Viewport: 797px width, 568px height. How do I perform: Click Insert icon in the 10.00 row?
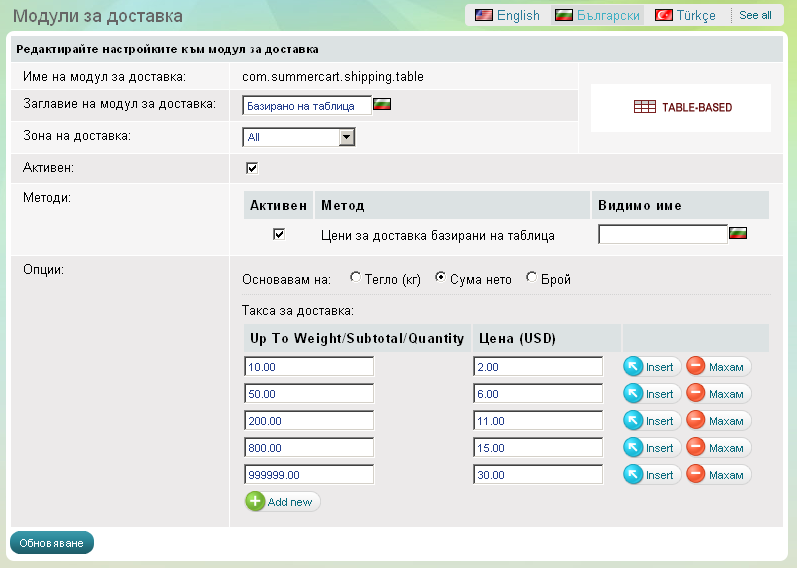633,367
